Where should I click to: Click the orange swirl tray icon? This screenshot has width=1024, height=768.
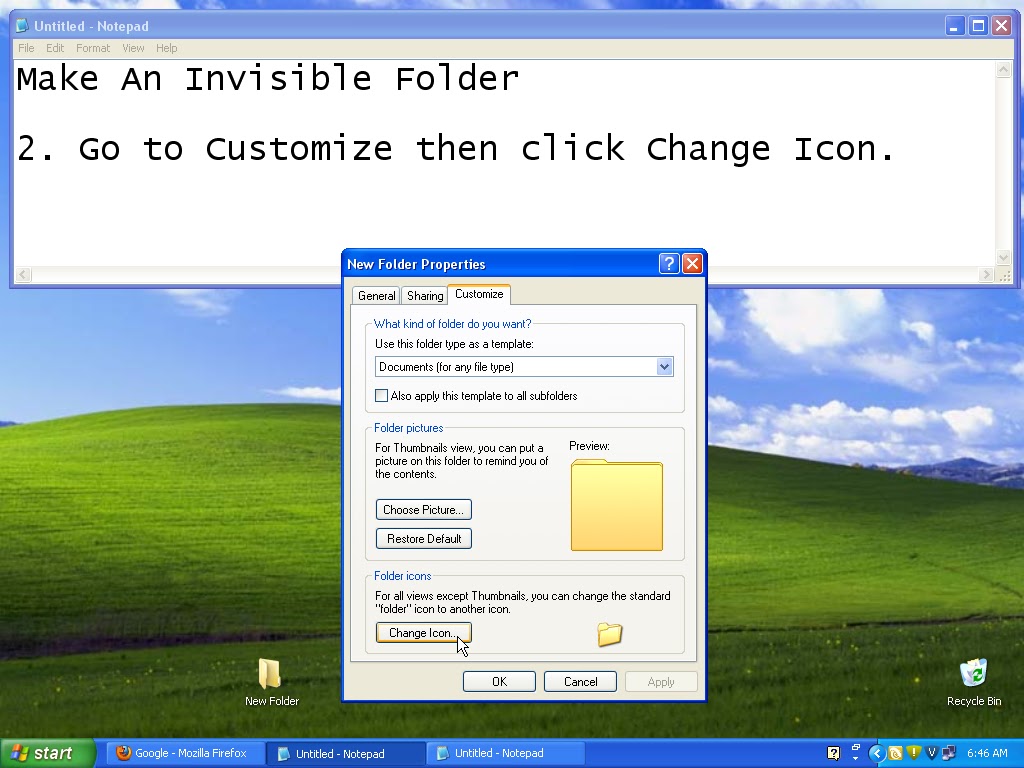895,754
